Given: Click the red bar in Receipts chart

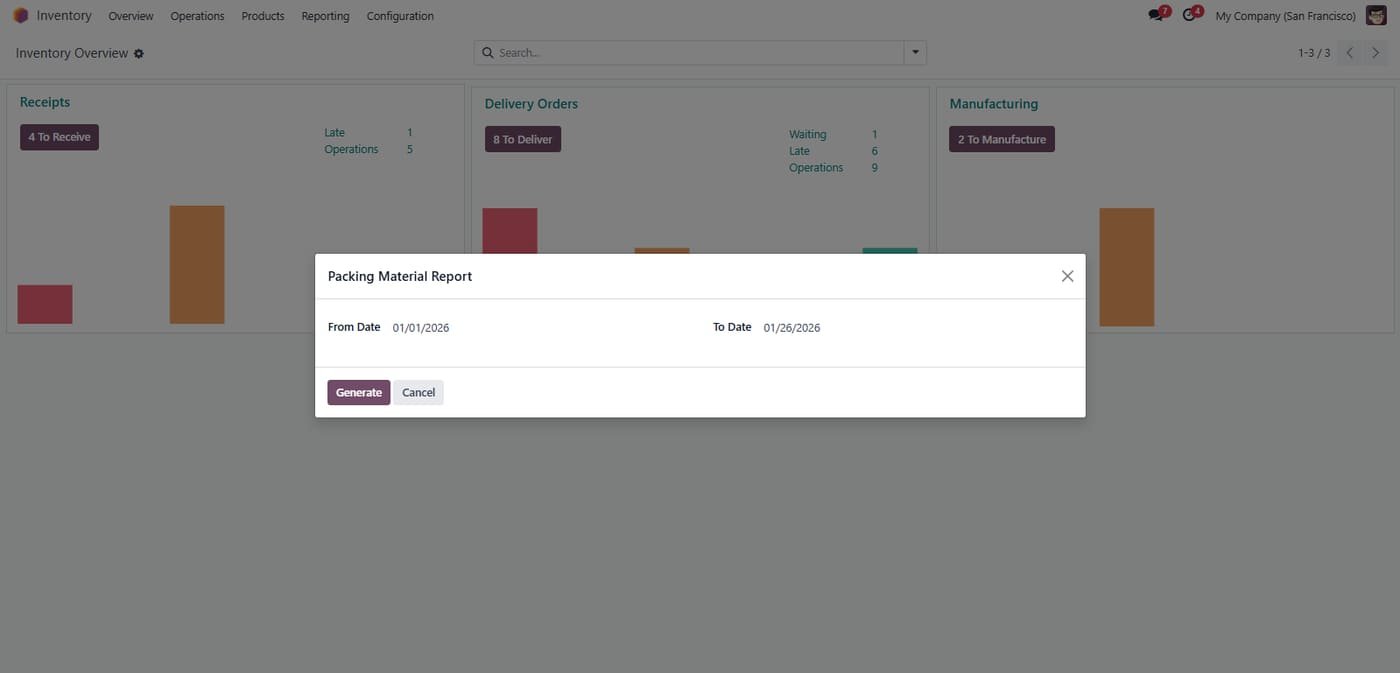Looking at the screenshot, I should 45,304.
